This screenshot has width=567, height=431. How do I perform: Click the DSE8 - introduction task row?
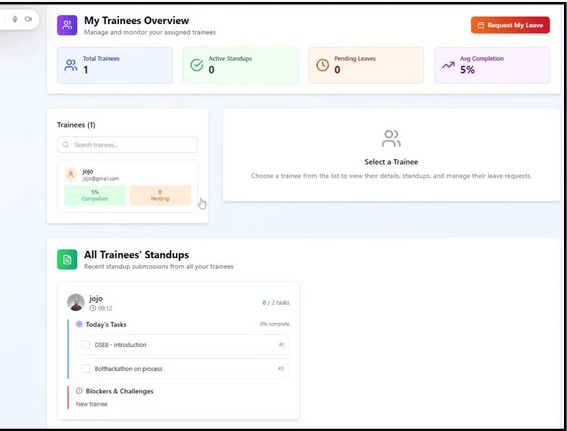[183, 345]
